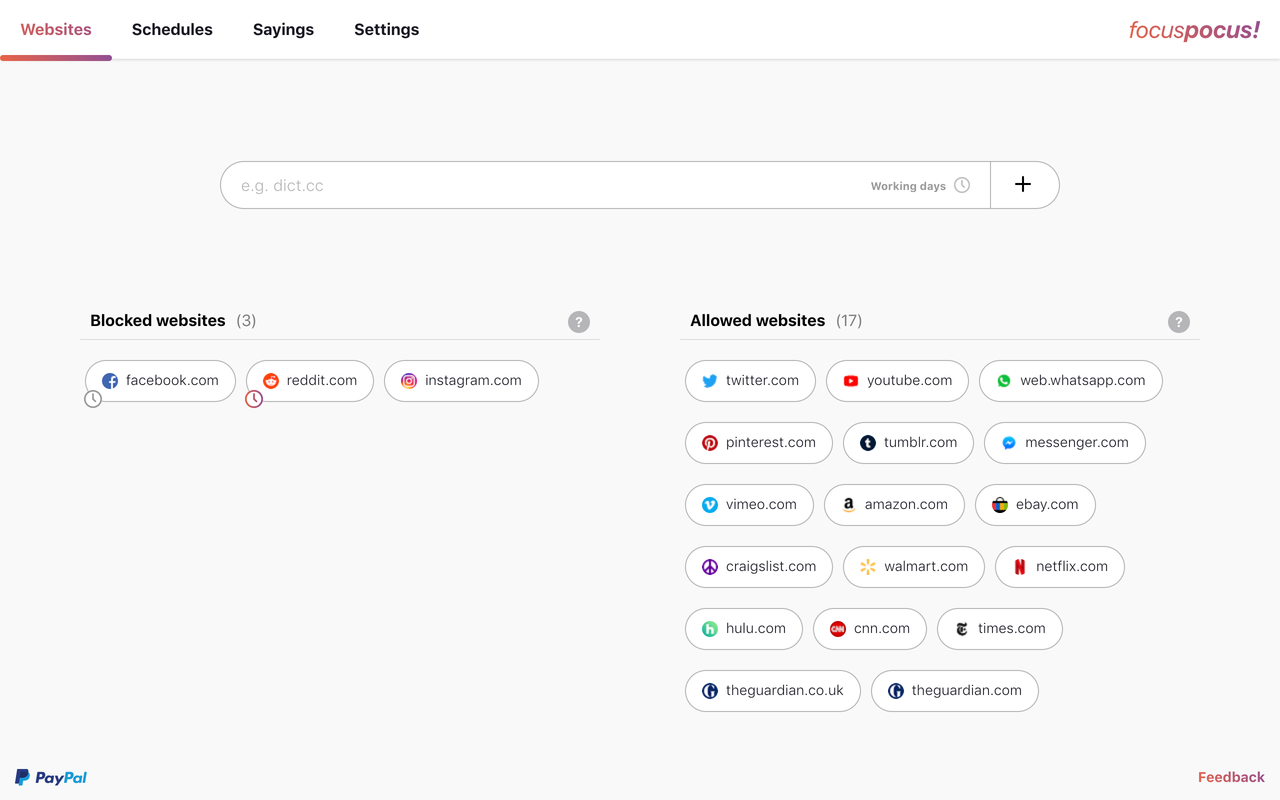Click the theguardian.co.uk chip
Screen dimensions: 1280x800
coord(772,691)
